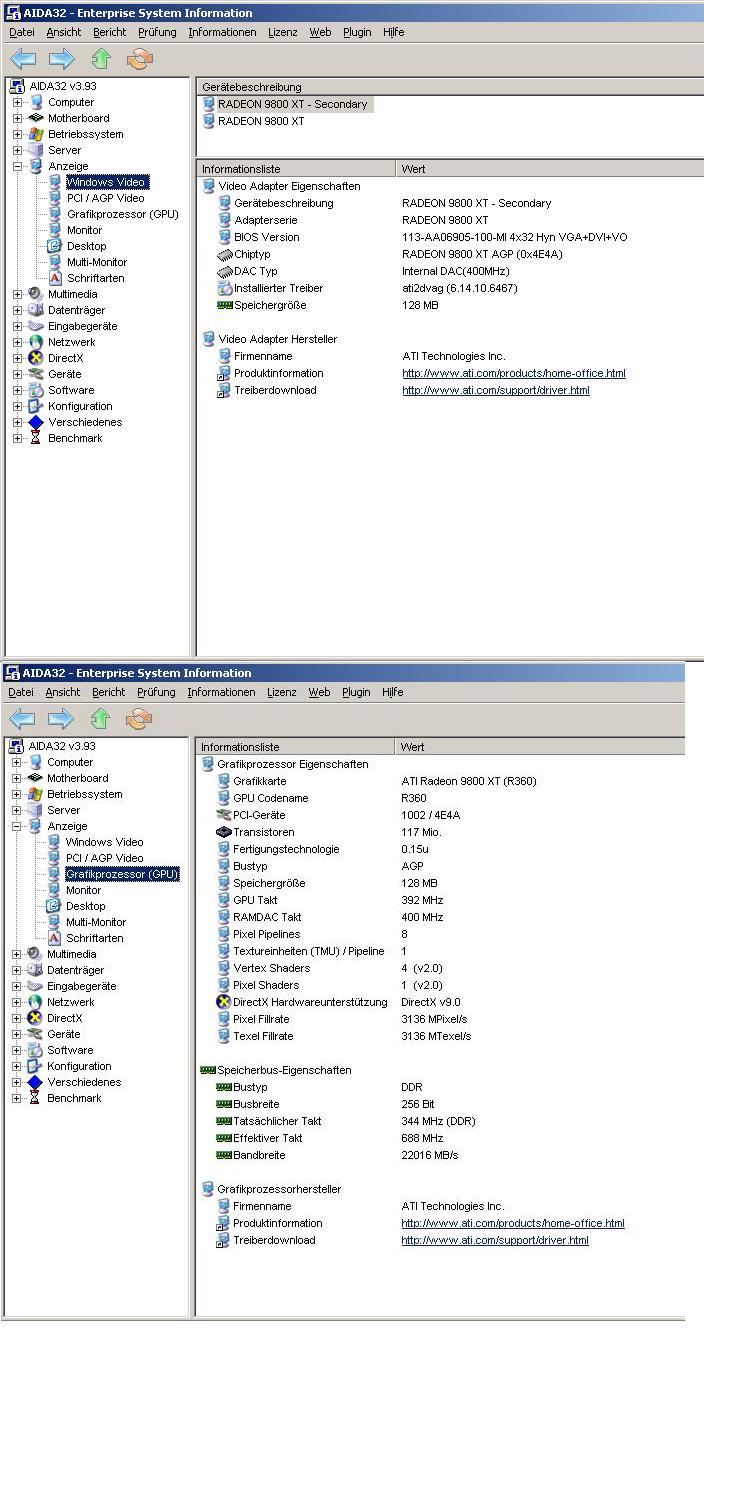Screen dimensions: 737x1498
Task: Select Schriftarten in the upper window tree
Action: pos(95,278)
